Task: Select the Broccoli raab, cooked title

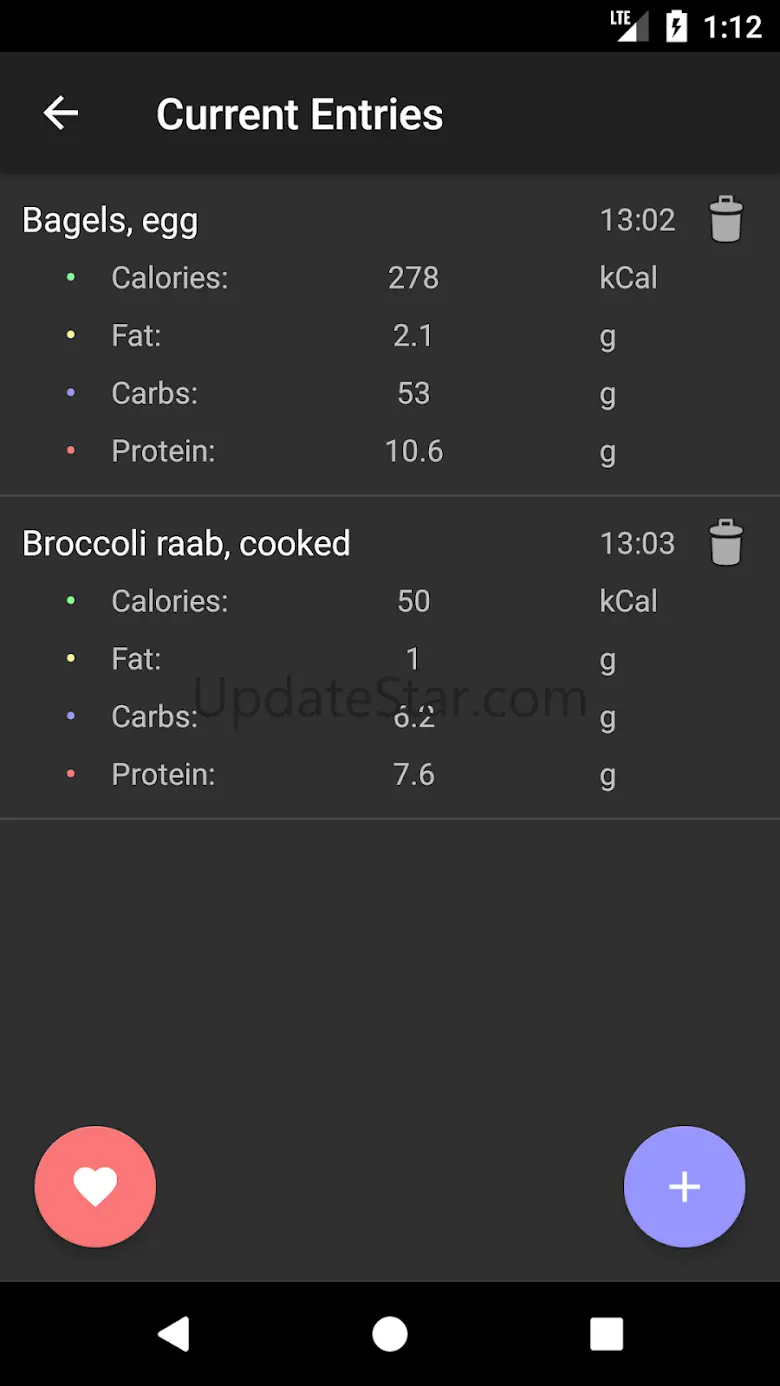Action: (x=186, y=544)
